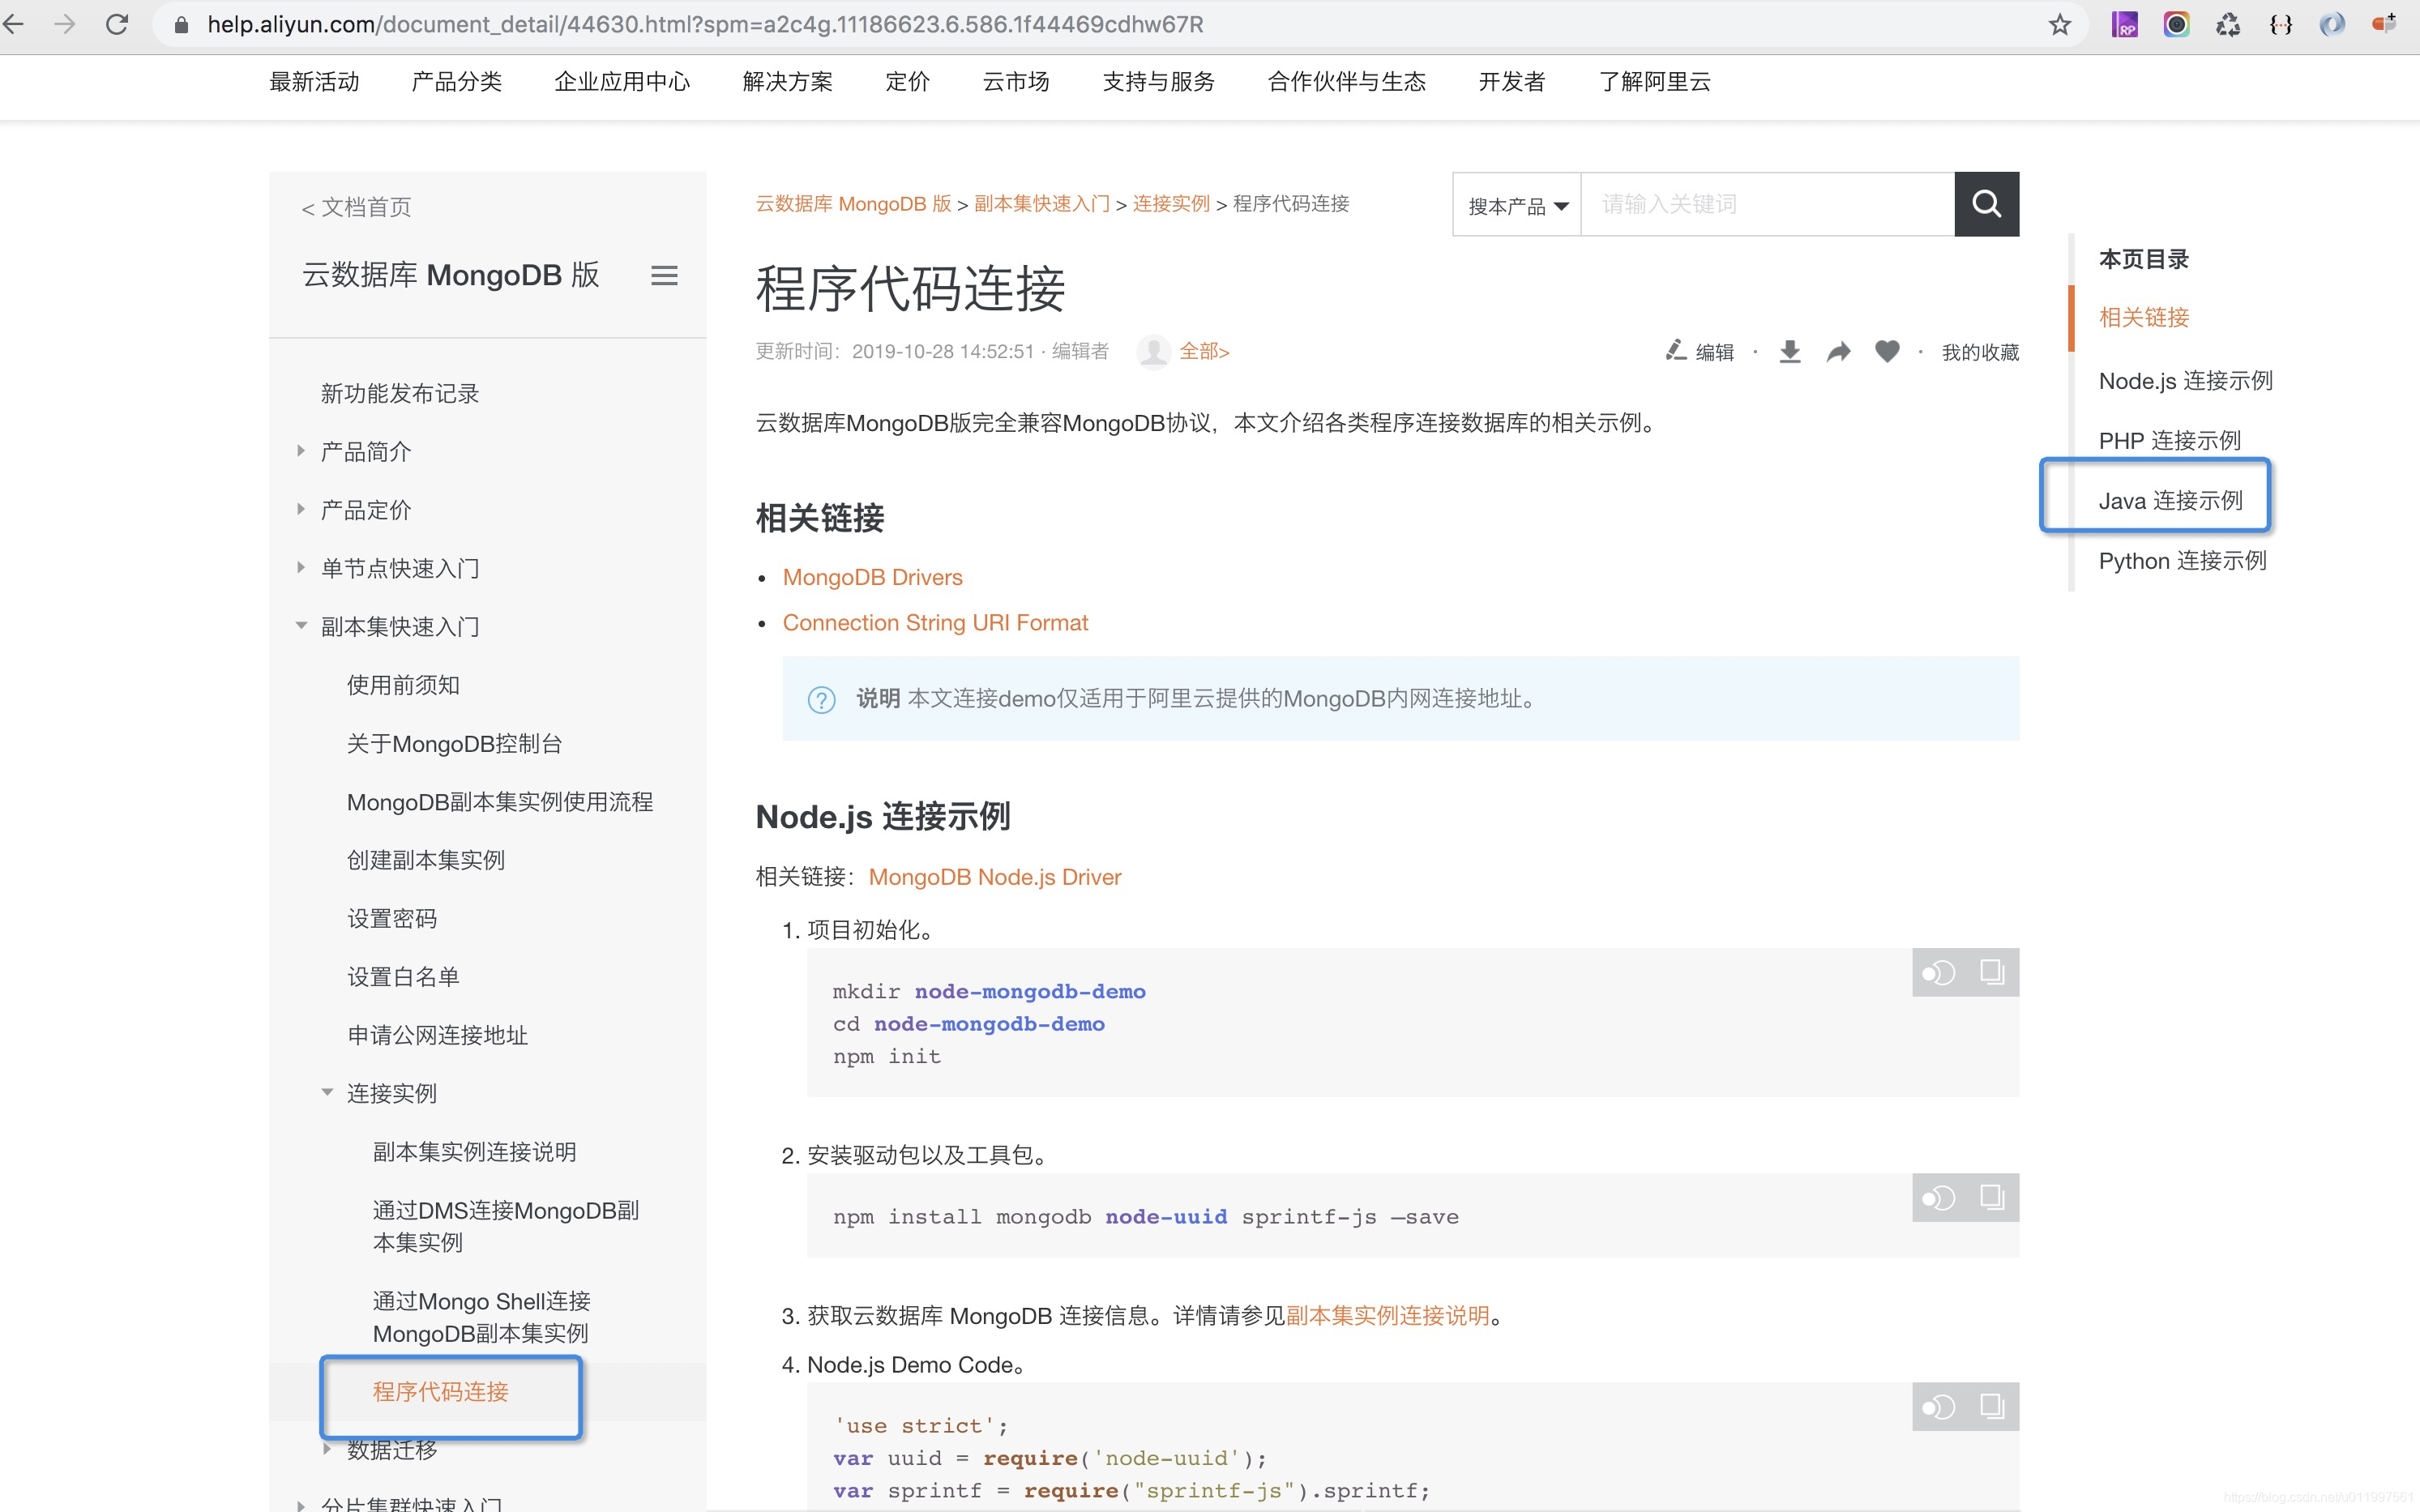
Task: Click the browser back arrow
Action: tap(14, 24)
